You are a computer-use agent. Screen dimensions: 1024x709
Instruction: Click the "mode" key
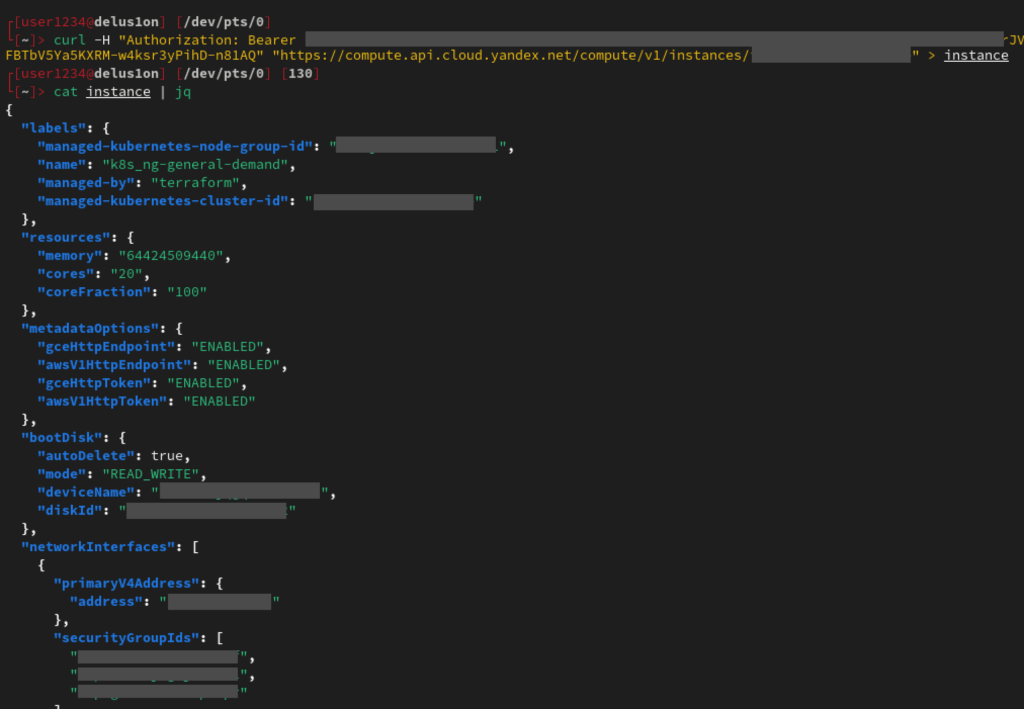coord(61,474)
